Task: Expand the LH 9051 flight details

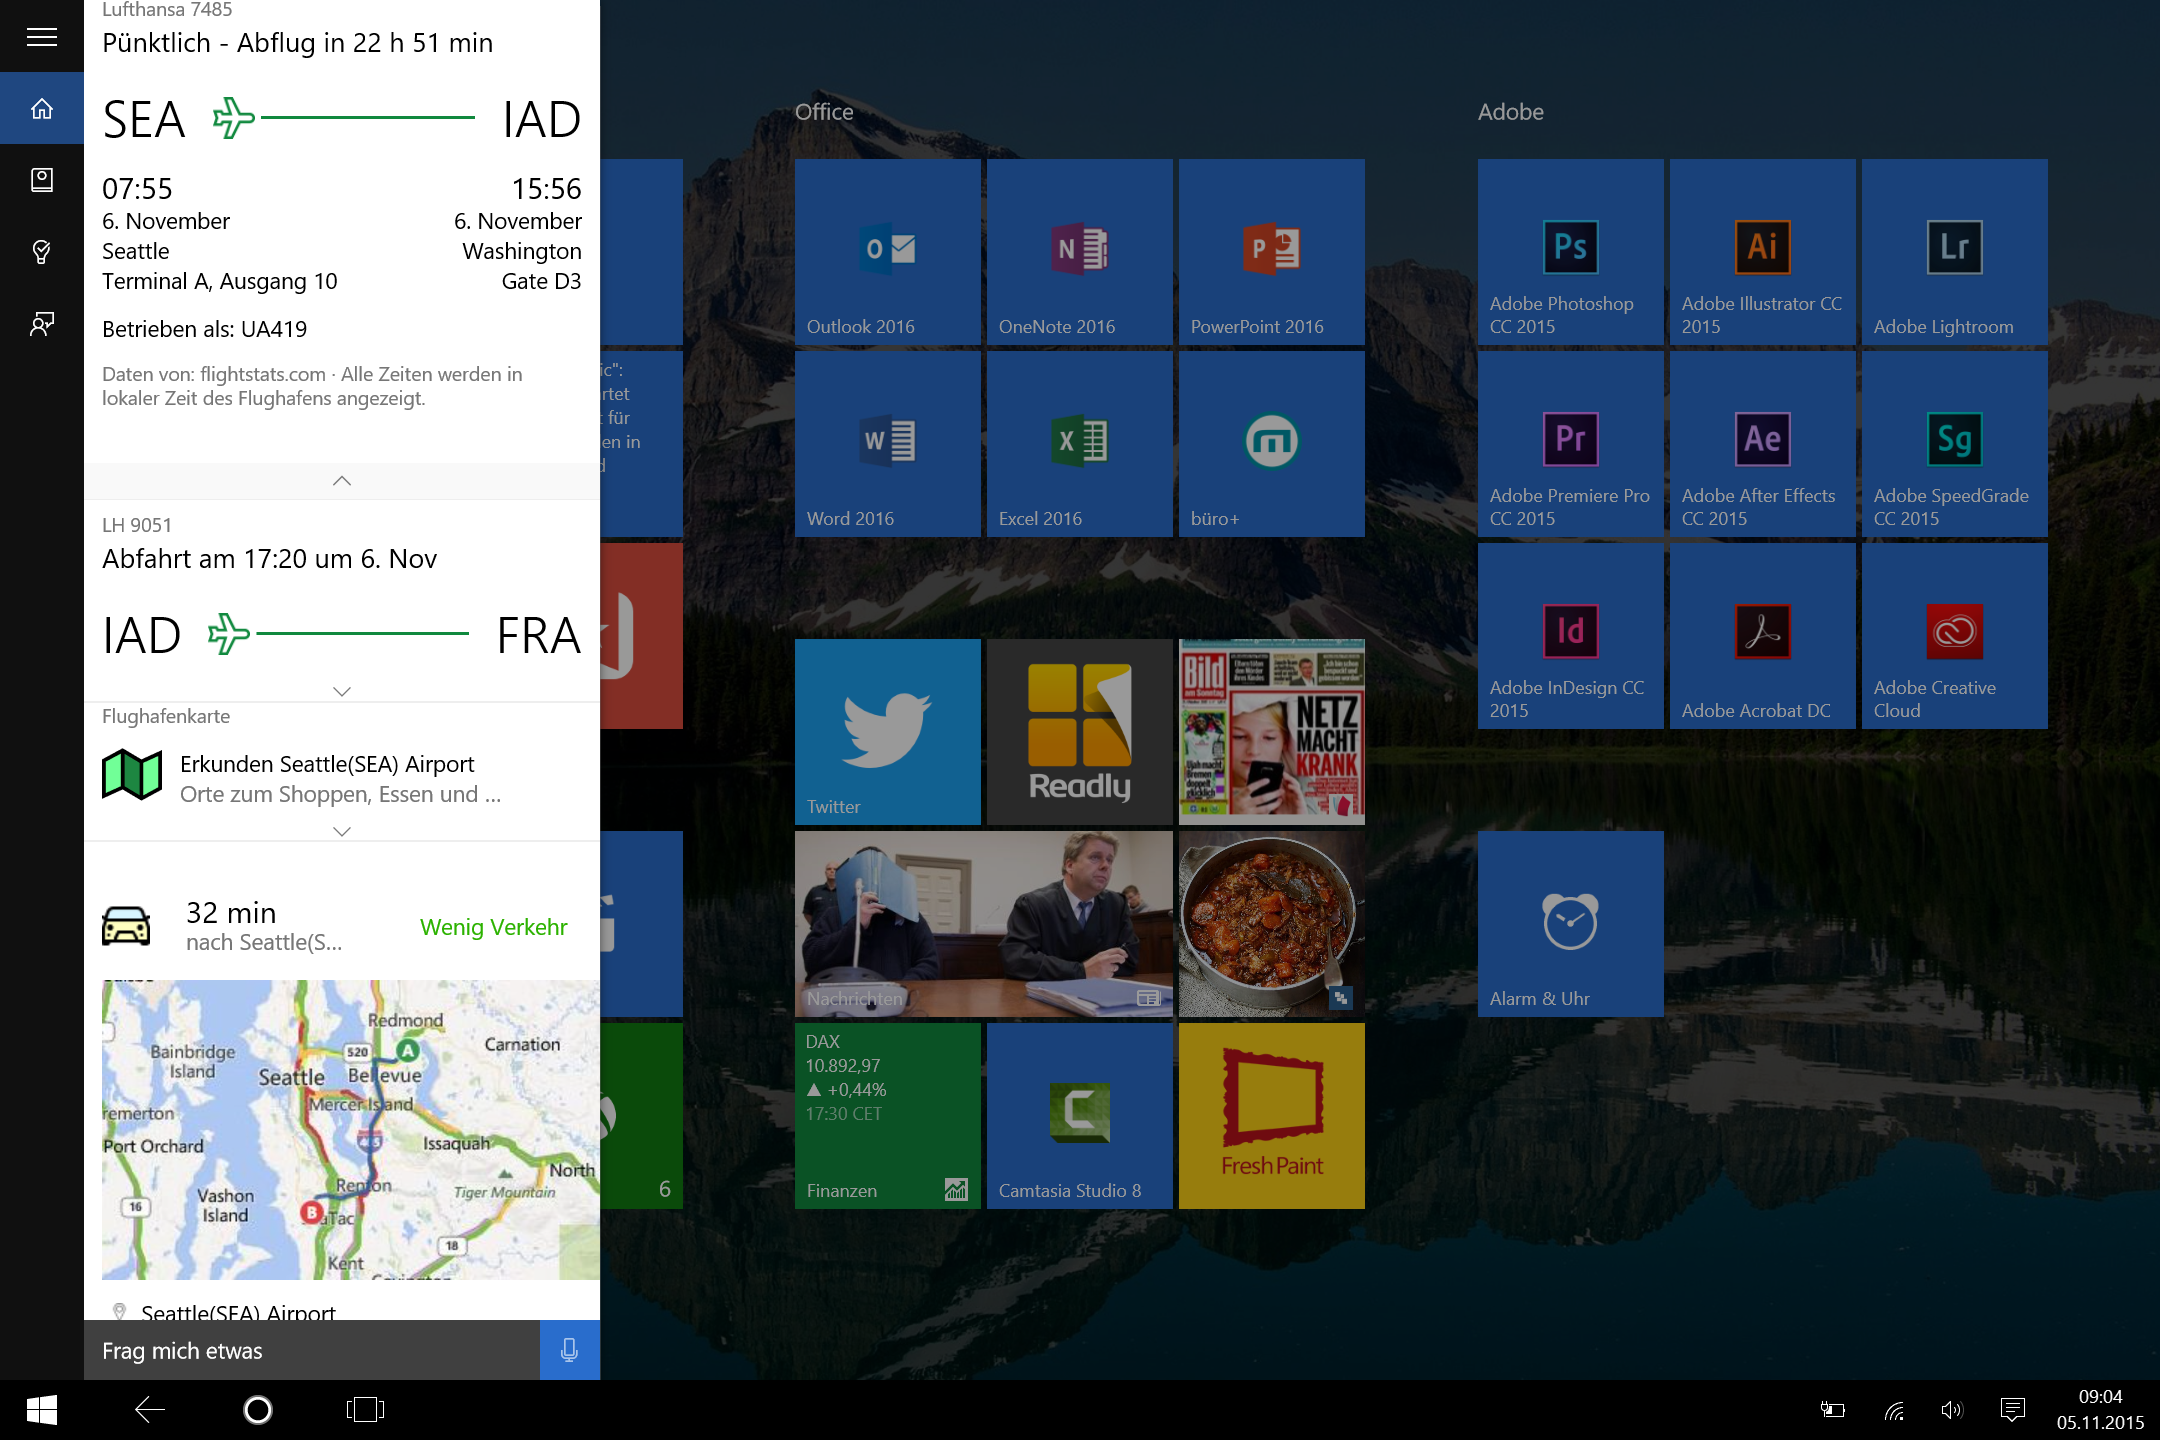Action: point(341,691)
